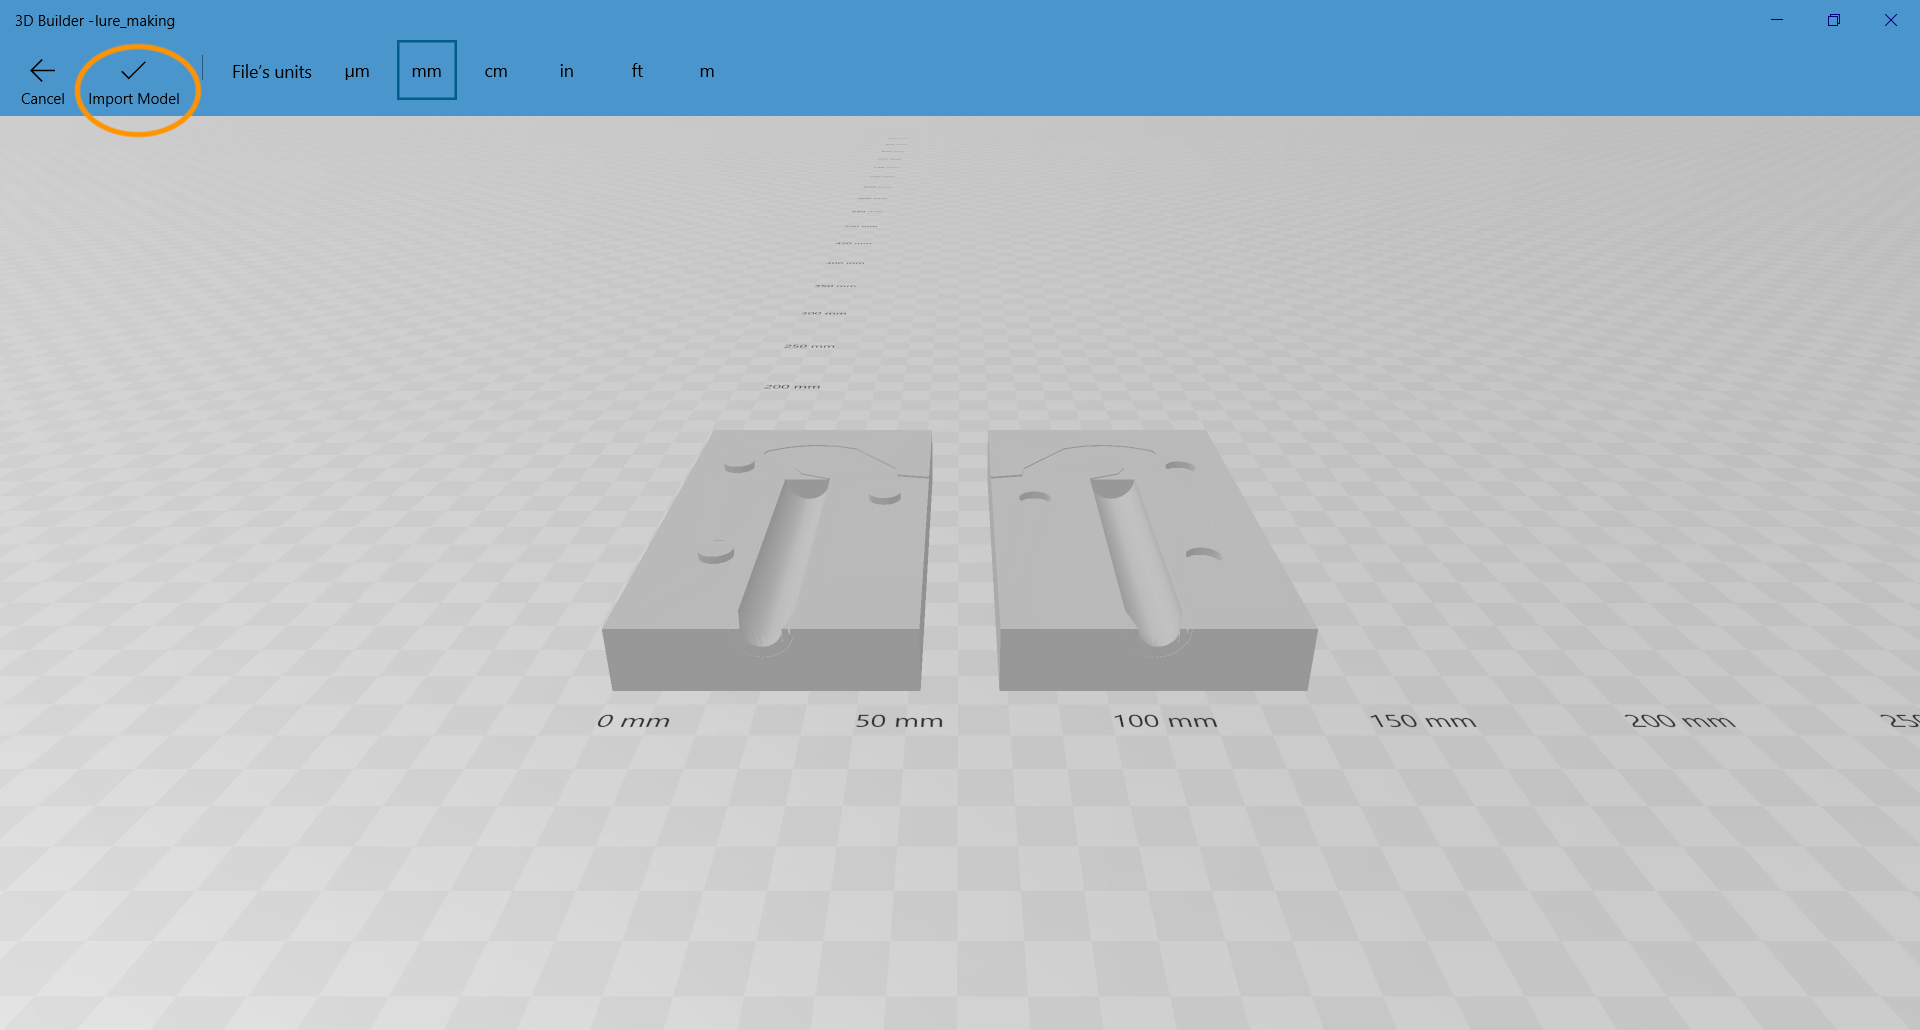
Task: Minimize the 3D Builder window
Action: tap(1777, 20)
